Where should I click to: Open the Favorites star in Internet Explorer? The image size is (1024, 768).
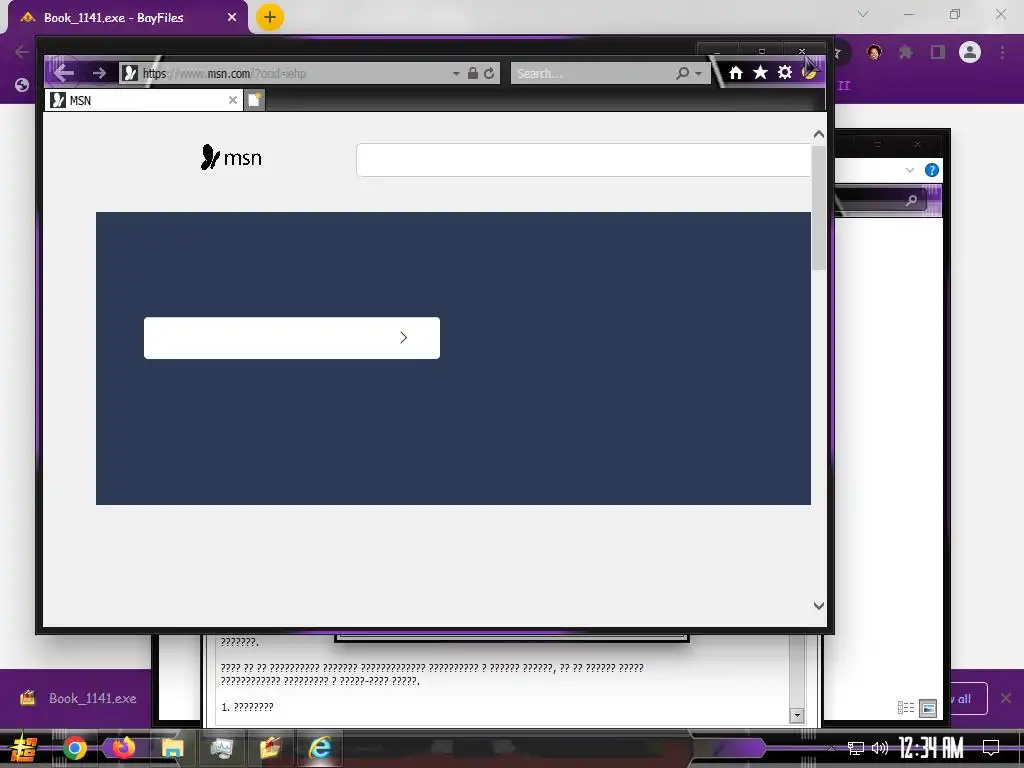pyautogui.click(x=760, y=72)
